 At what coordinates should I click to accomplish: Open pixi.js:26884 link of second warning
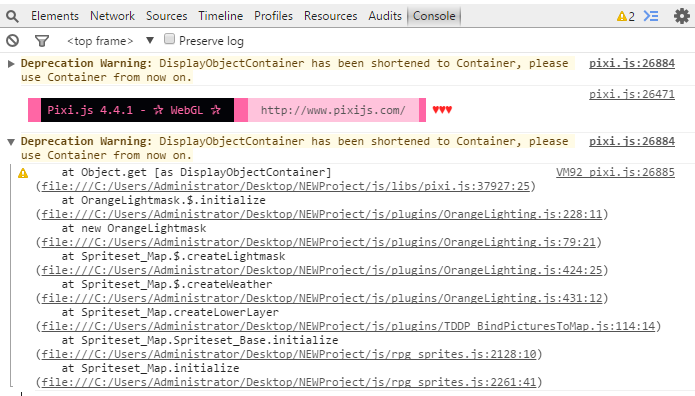tap(632, 141)
